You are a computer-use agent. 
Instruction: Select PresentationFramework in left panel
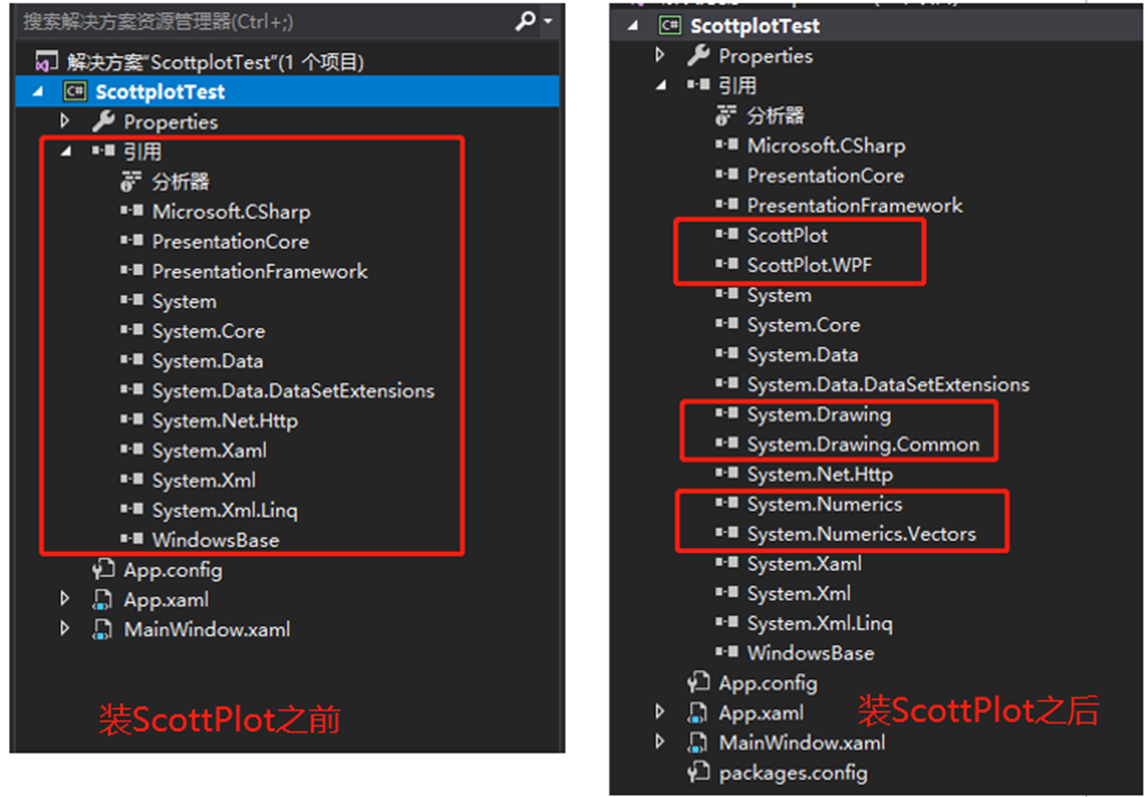tap(259, 272)
